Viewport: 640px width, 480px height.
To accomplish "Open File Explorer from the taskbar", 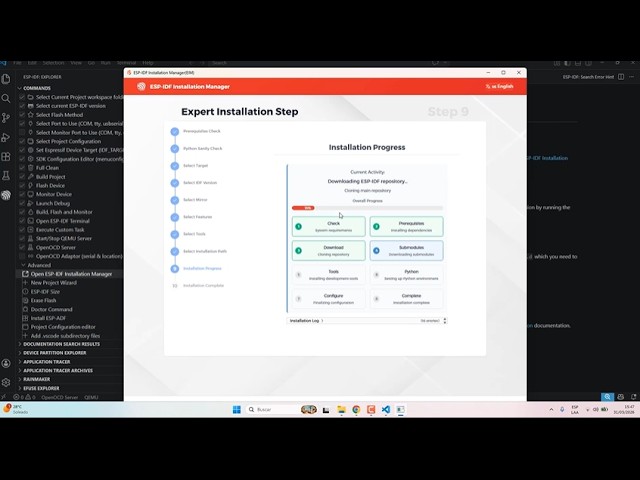I will pyautogui.click(x=341, y=409).
